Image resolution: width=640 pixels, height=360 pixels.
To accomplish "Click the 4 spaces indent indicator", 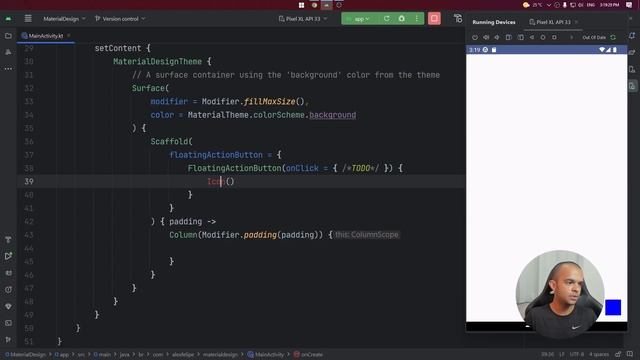I will point(599,354).
